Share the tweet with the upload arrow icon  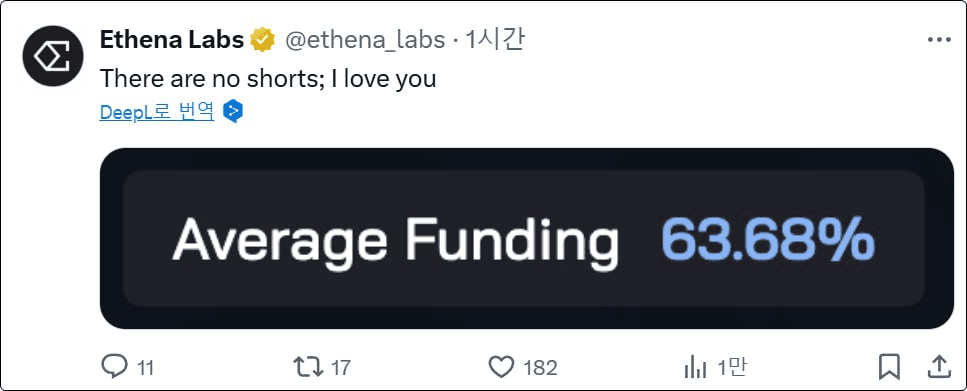[x=939, y=367]
